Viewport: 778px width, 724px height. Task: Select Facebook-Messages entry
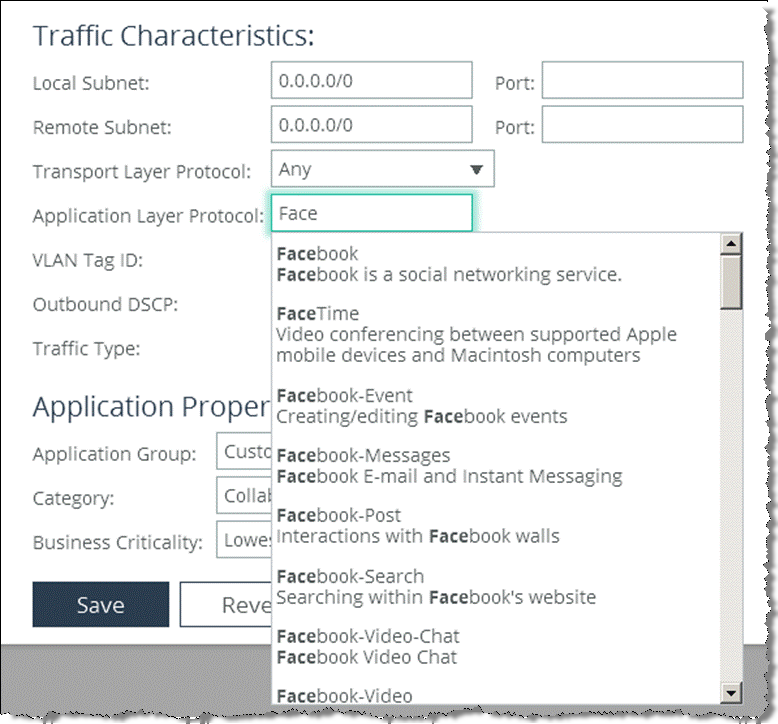pyautogui.click(x=496, y=465)
